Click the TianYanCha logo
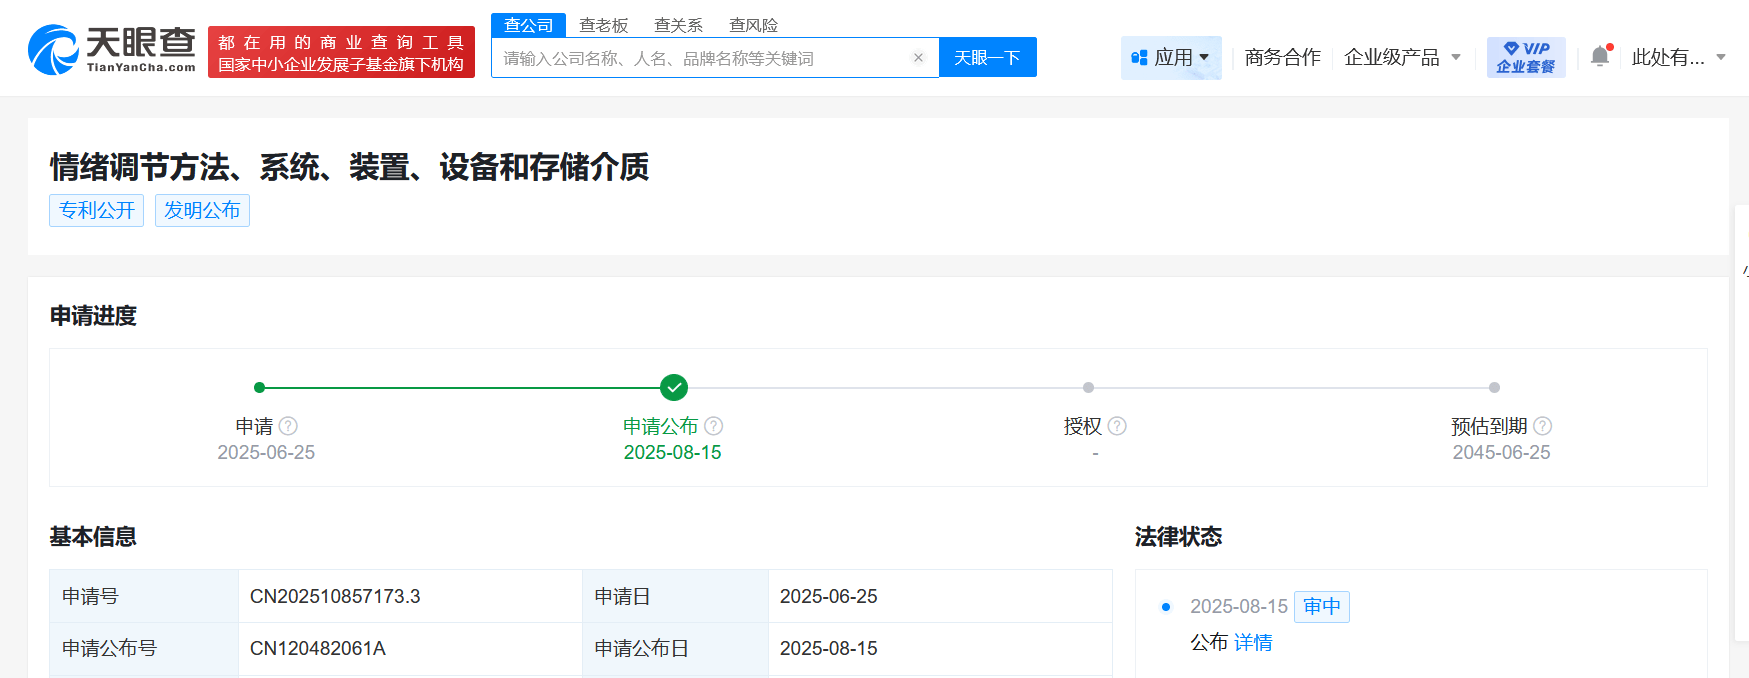The height and width of the screenshot is (678, 1749). (112, 50)
